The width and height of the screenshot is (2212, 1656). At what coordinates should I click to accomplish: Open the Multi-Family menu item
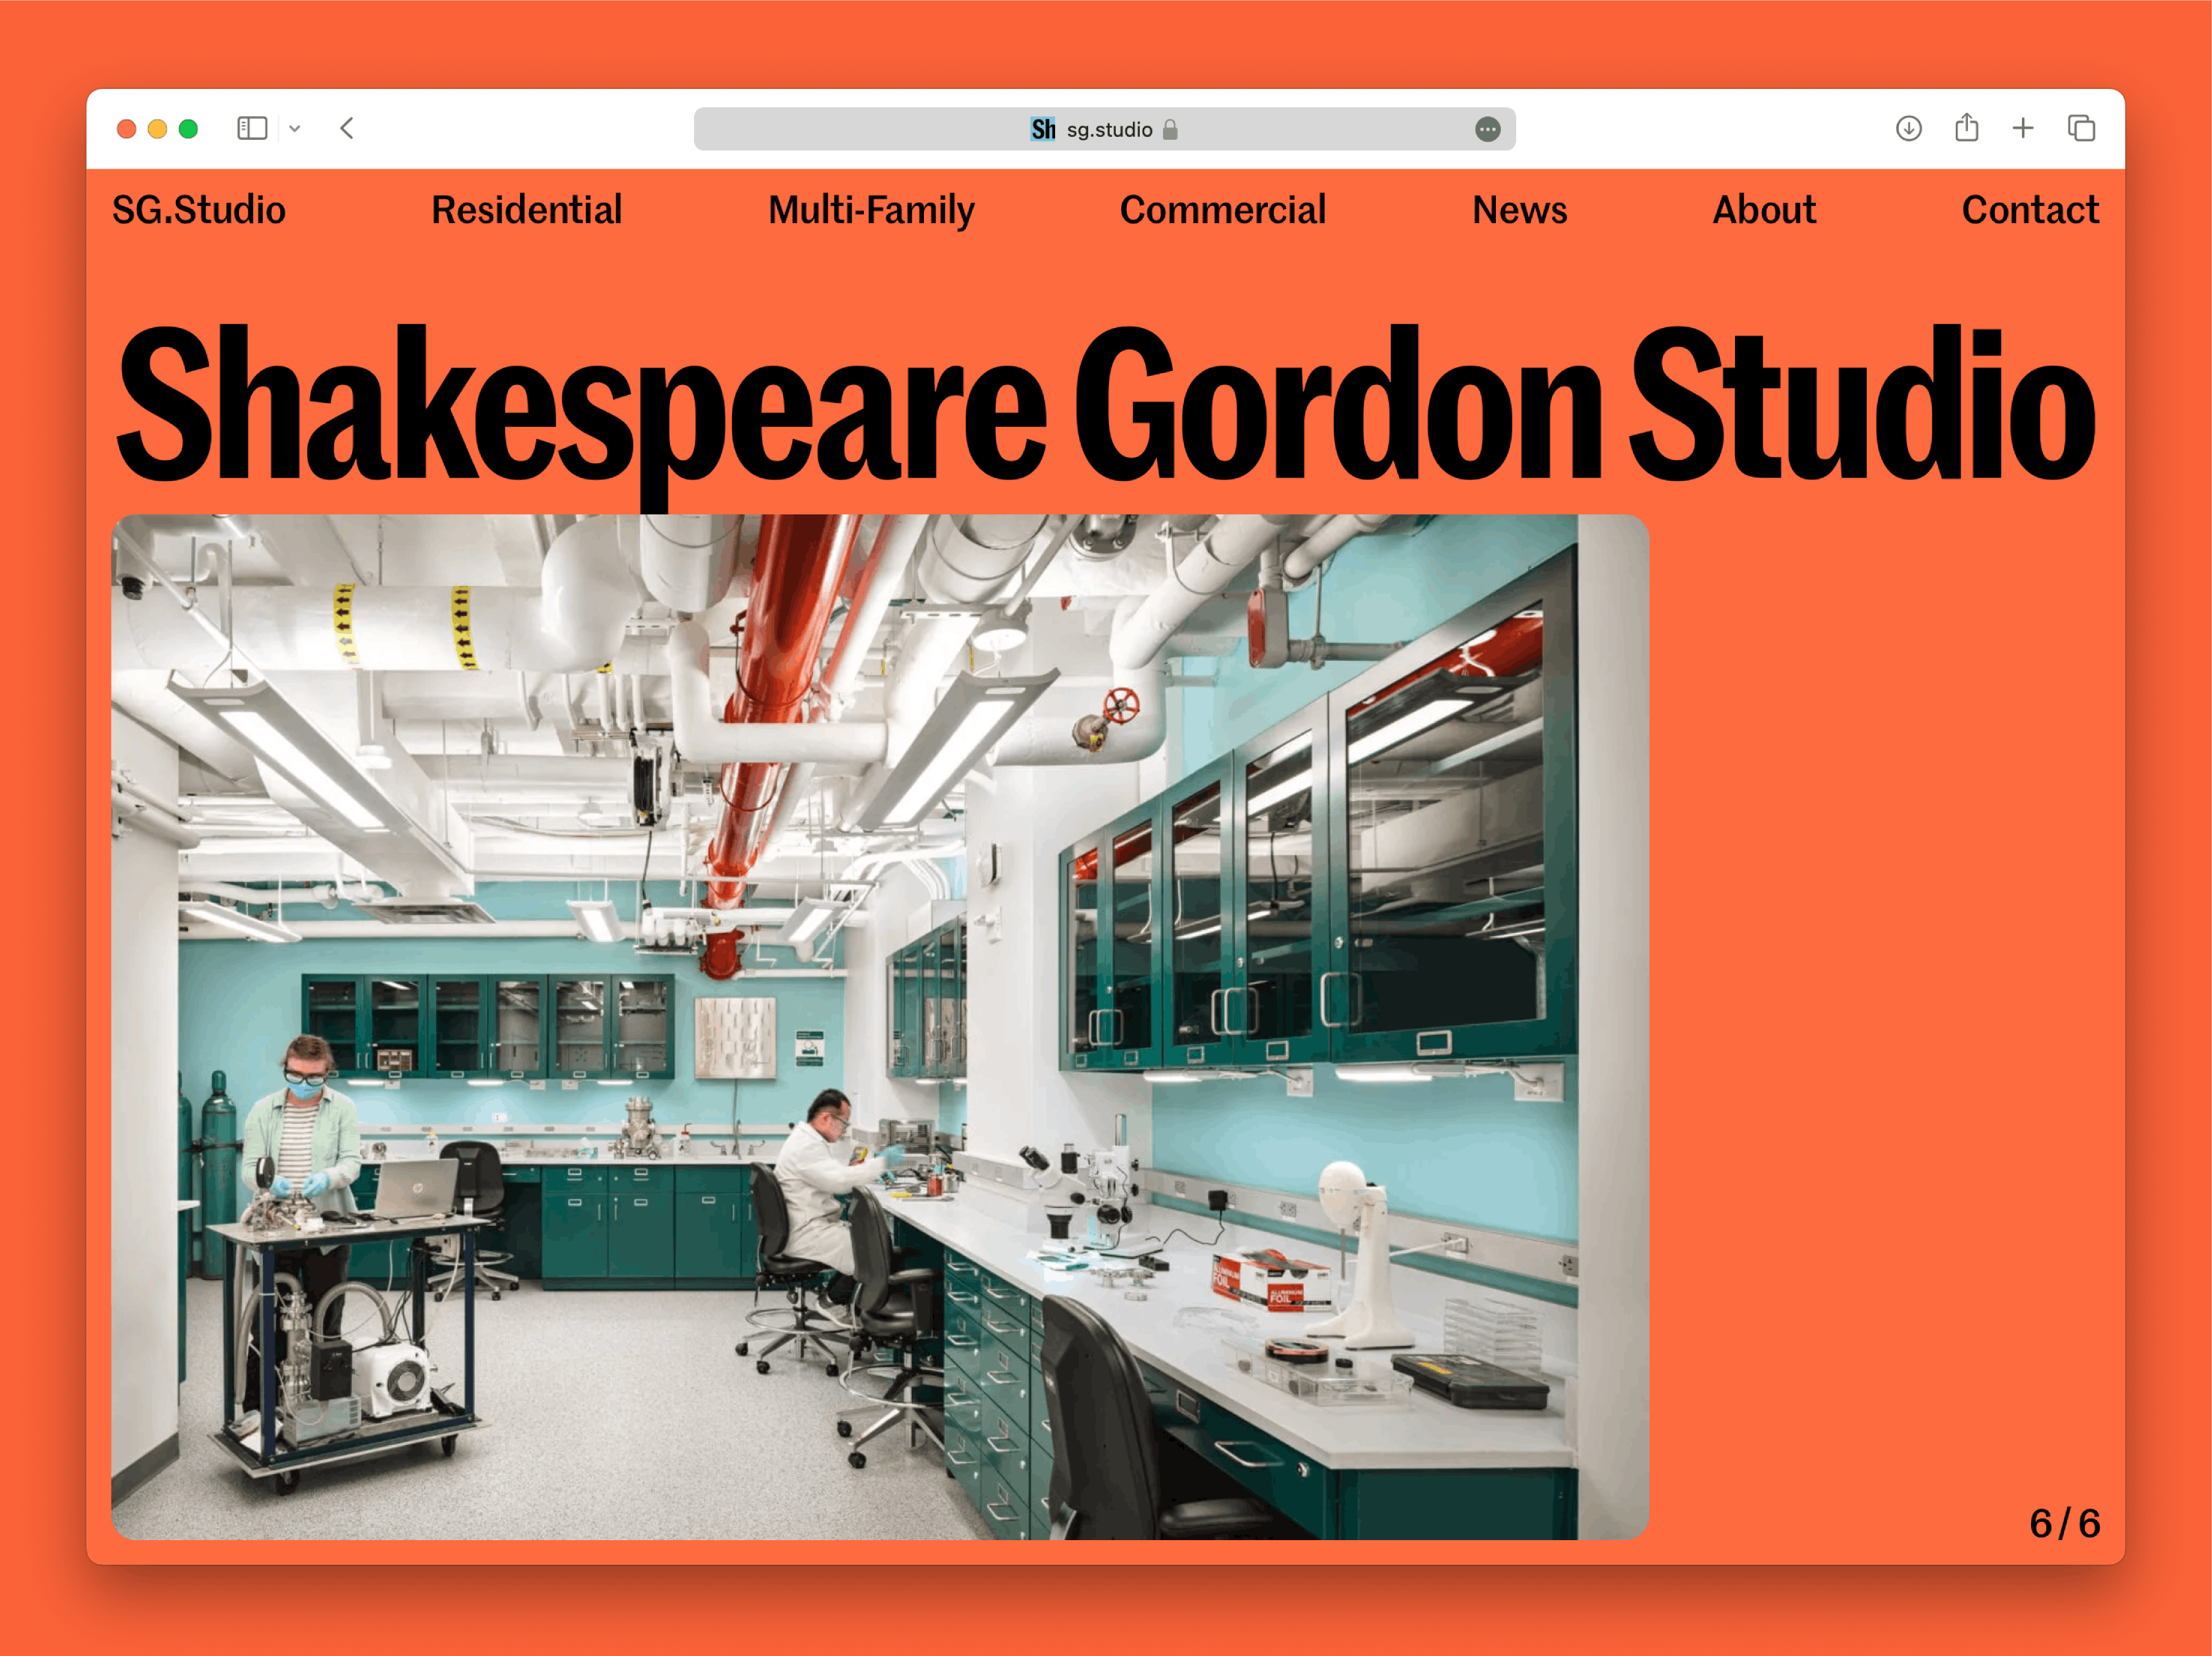point(870,210)
